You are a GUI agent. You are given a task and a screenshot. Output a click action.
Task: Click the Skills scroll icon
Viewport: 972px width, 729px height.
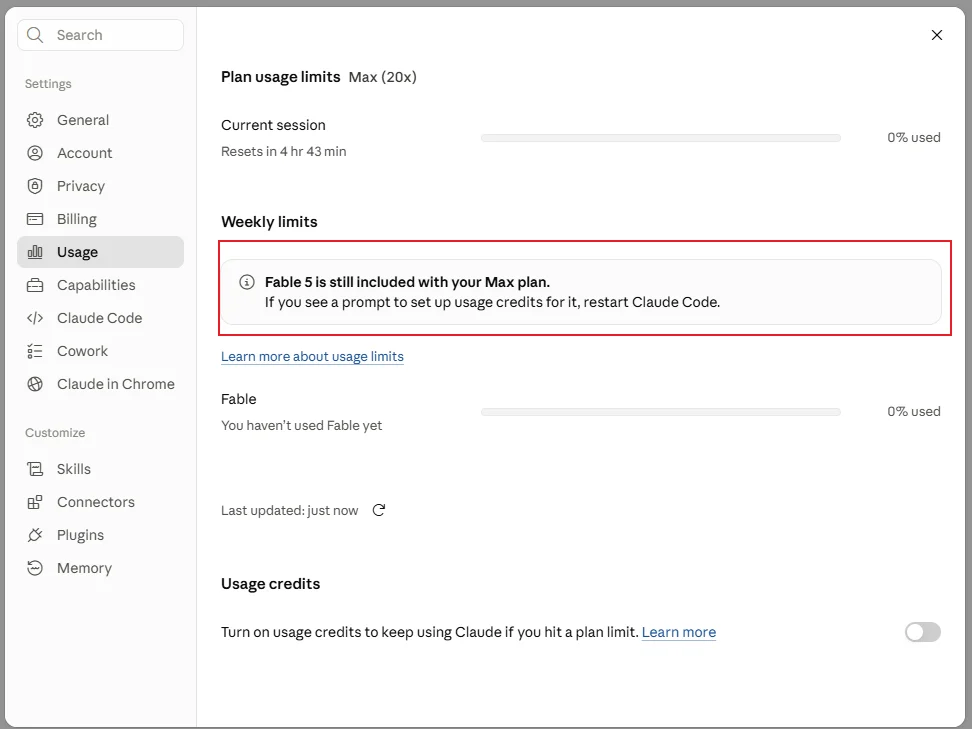pyautogui.click(x=35, y=469)
